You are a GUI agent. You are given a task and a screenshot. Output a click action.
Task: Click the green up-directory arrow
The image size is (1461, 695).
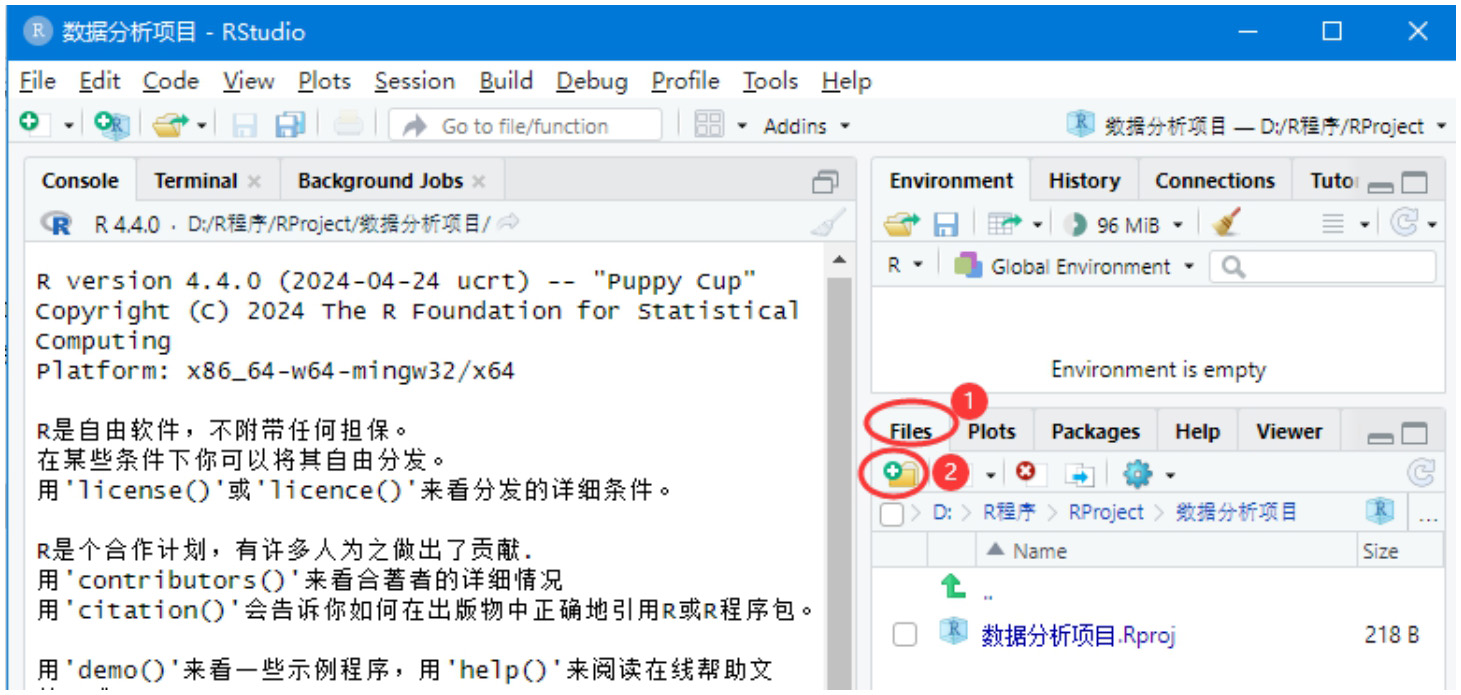(x=953, y=588)
